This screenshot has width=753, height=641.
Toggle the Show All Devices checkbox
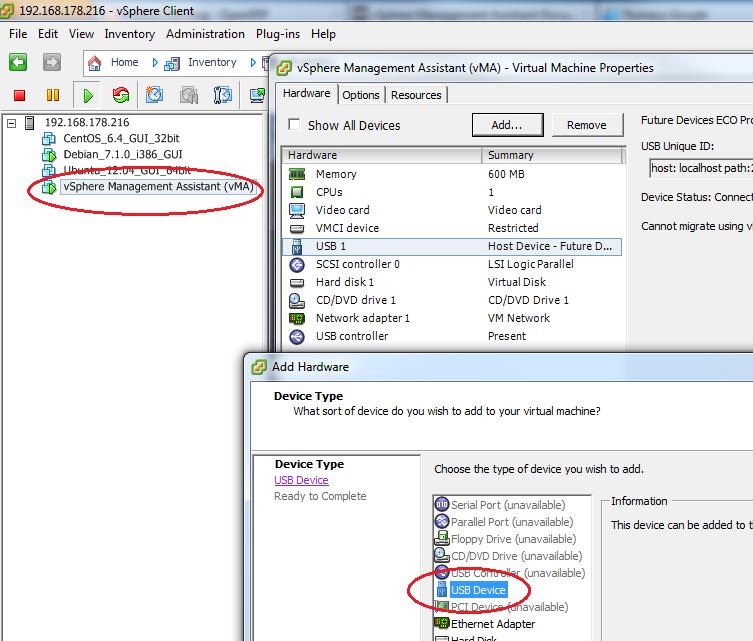[294, 124]
